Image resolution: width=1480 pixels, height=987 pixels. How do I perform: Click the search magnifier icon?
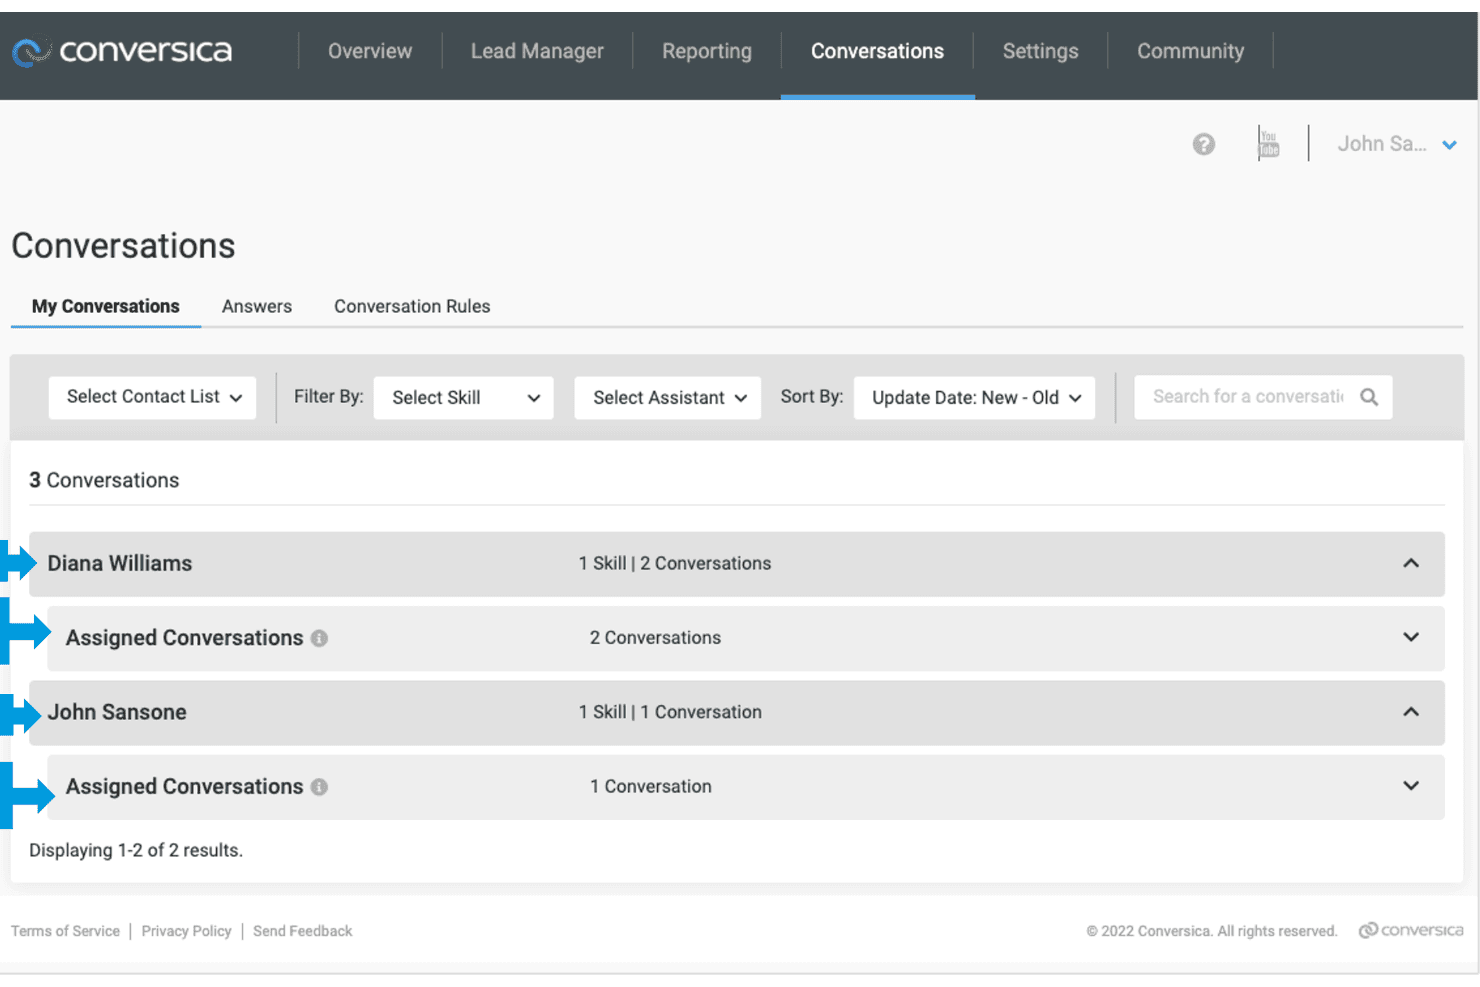(1369, 397)
